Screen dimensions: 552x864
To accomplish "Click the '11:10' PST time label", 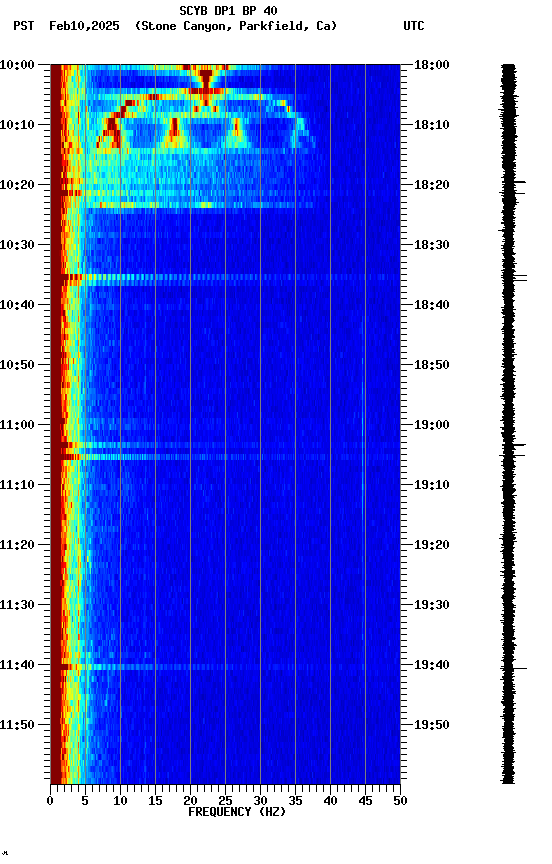I will pyautogui.click(x=17, y=485).
